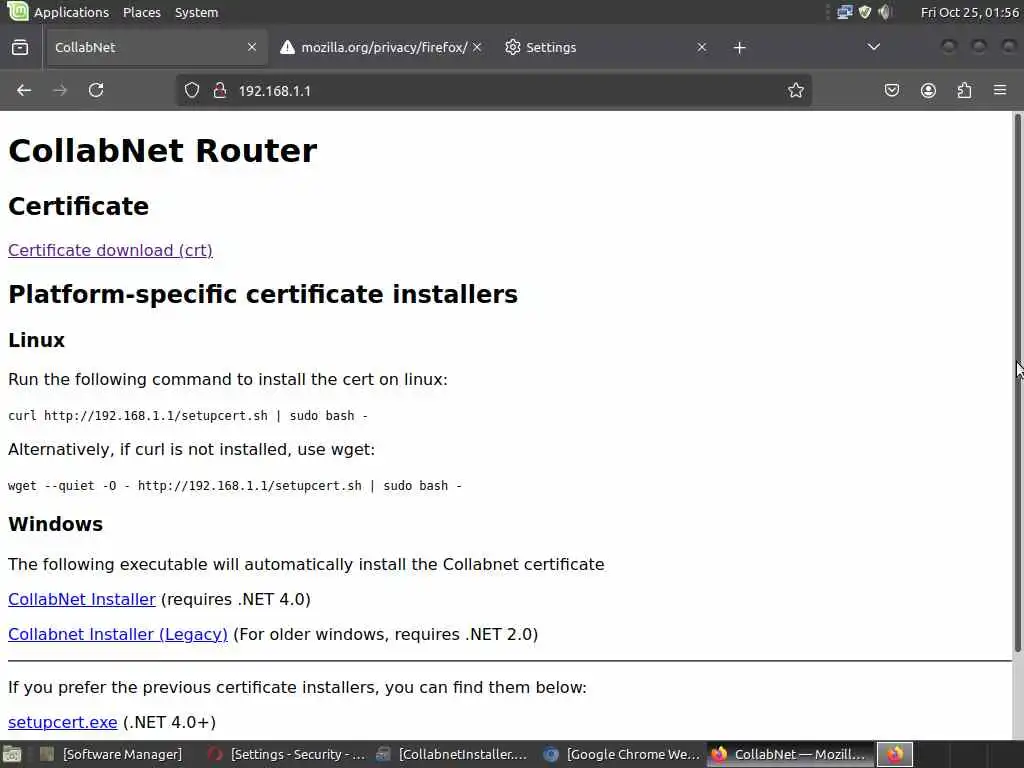Reload the current page

(x=96, y=90)
